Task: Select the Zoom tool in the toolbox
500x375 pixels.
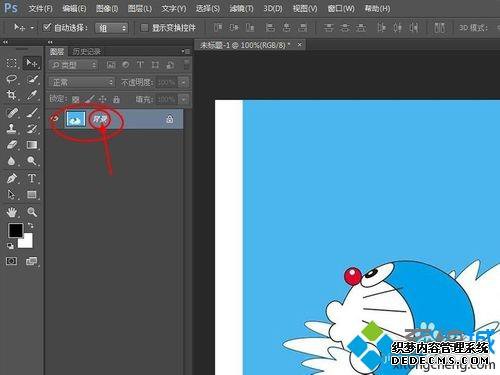Action: (32, 212)
